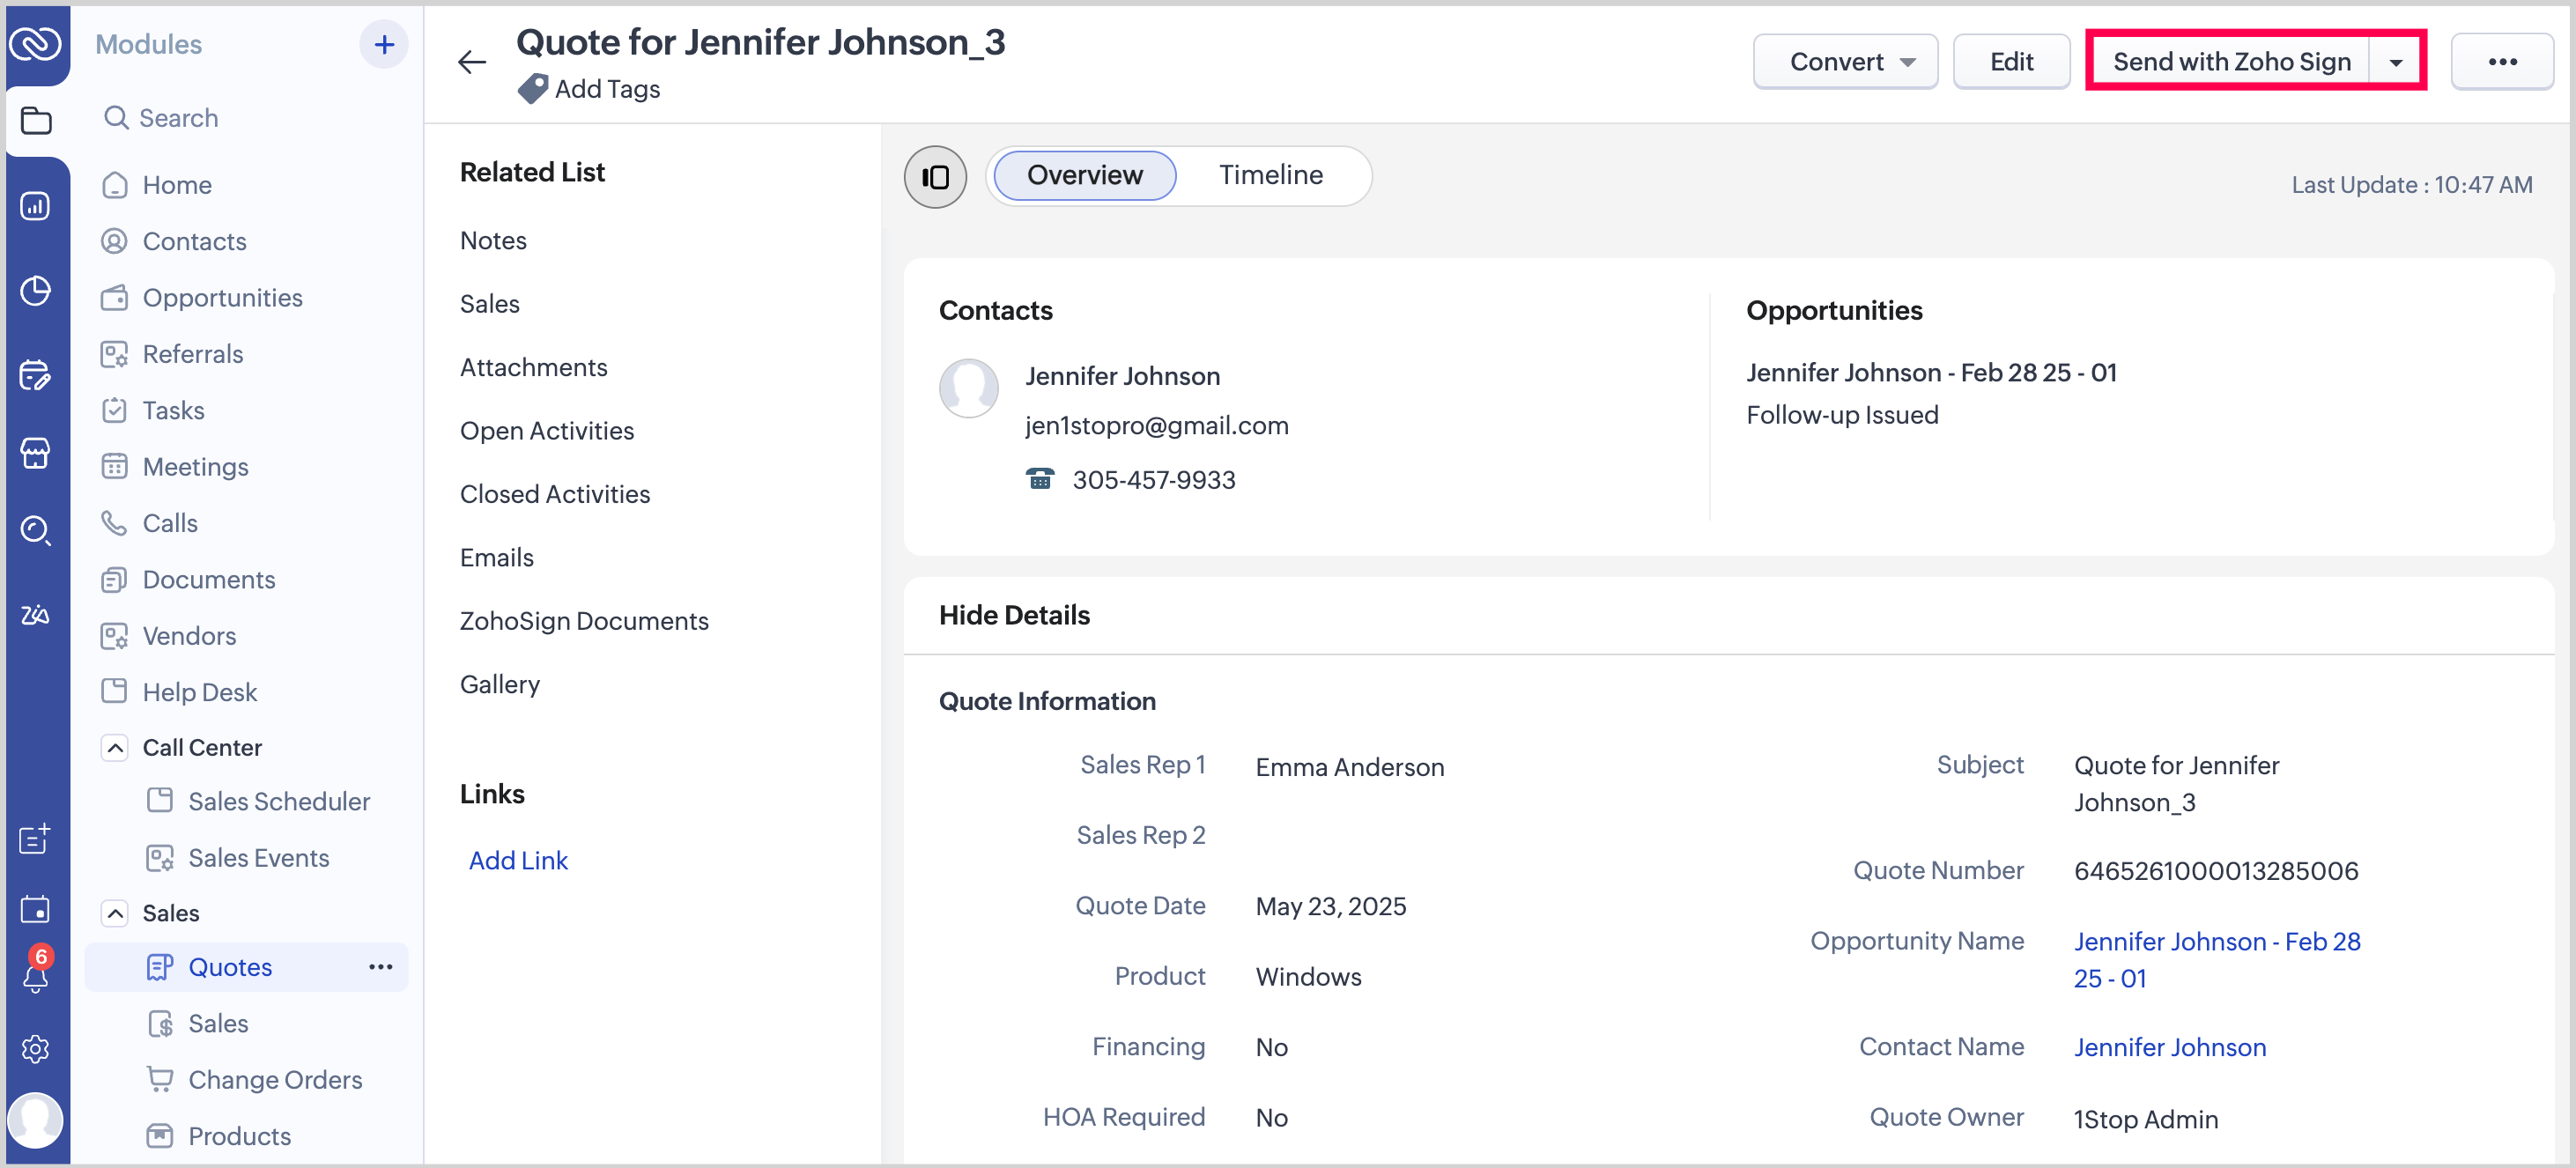Toggle the related list panel button

coord(935,177)
